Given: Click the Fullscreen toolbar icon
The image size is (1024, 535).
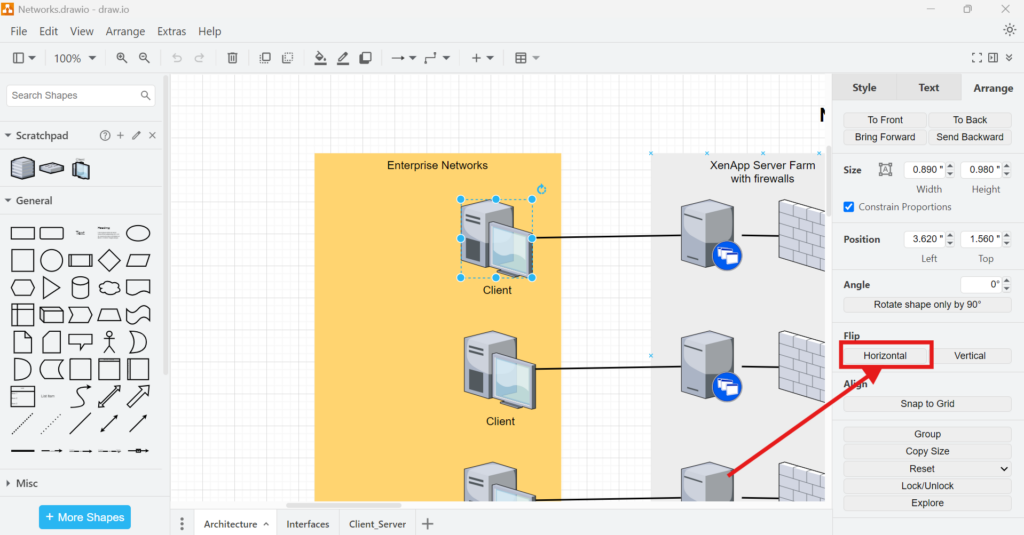Looking at the screenshot, I should [x=976, y=58].
